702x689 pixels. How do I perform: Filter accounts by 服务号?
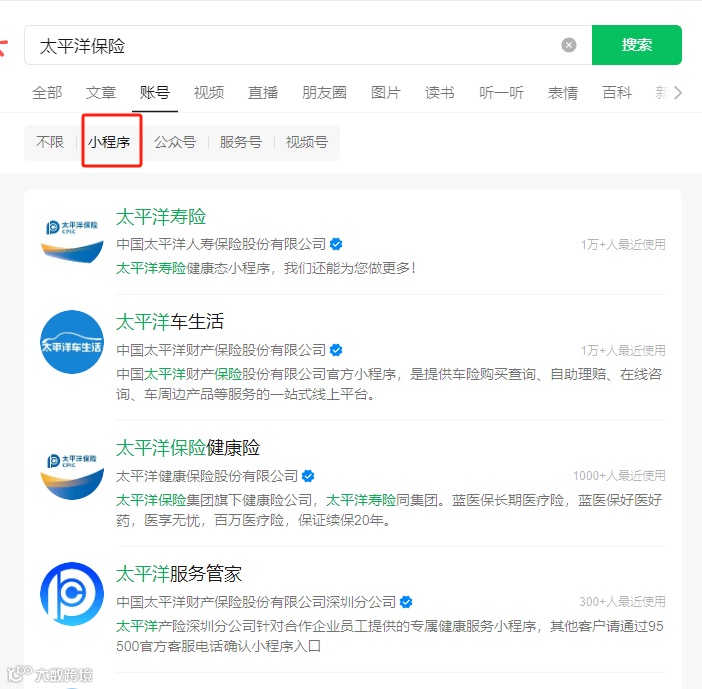(x=240, y=142)
